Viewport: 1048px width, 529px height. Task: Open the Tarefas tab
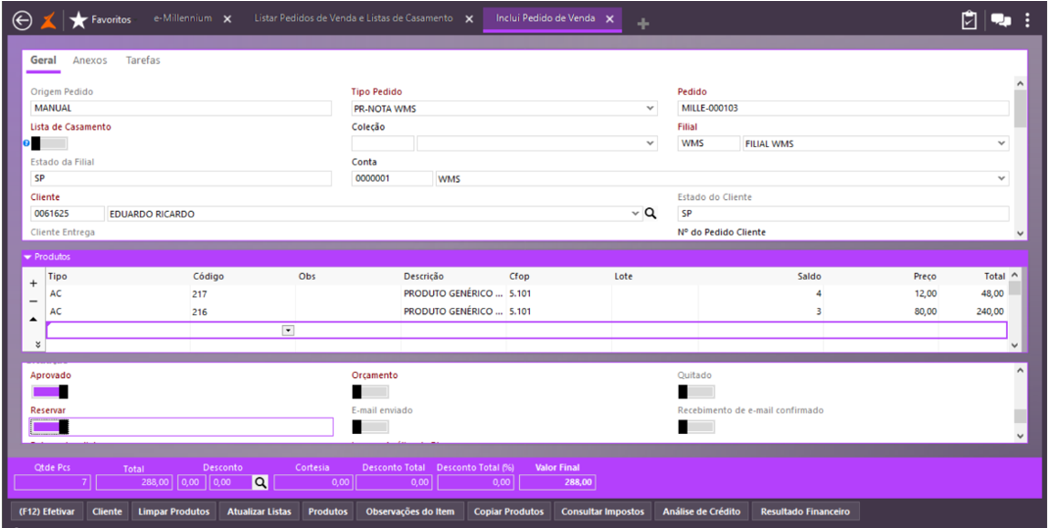point(143,60)
